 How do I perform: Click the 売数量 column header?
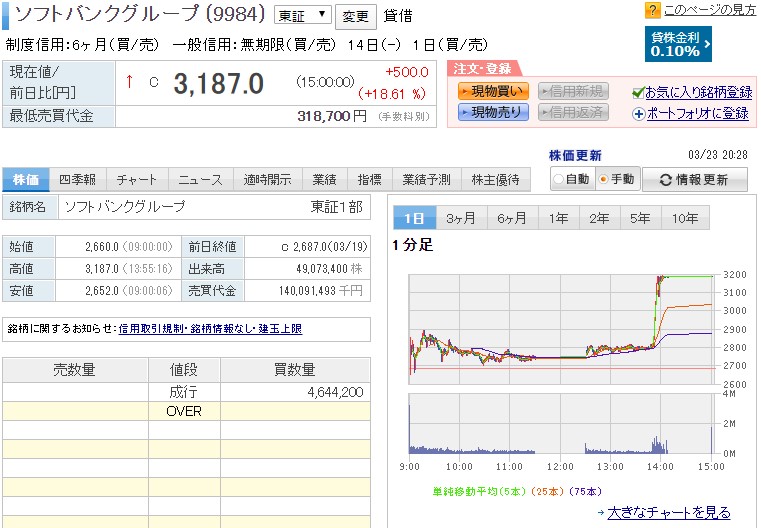75,370
